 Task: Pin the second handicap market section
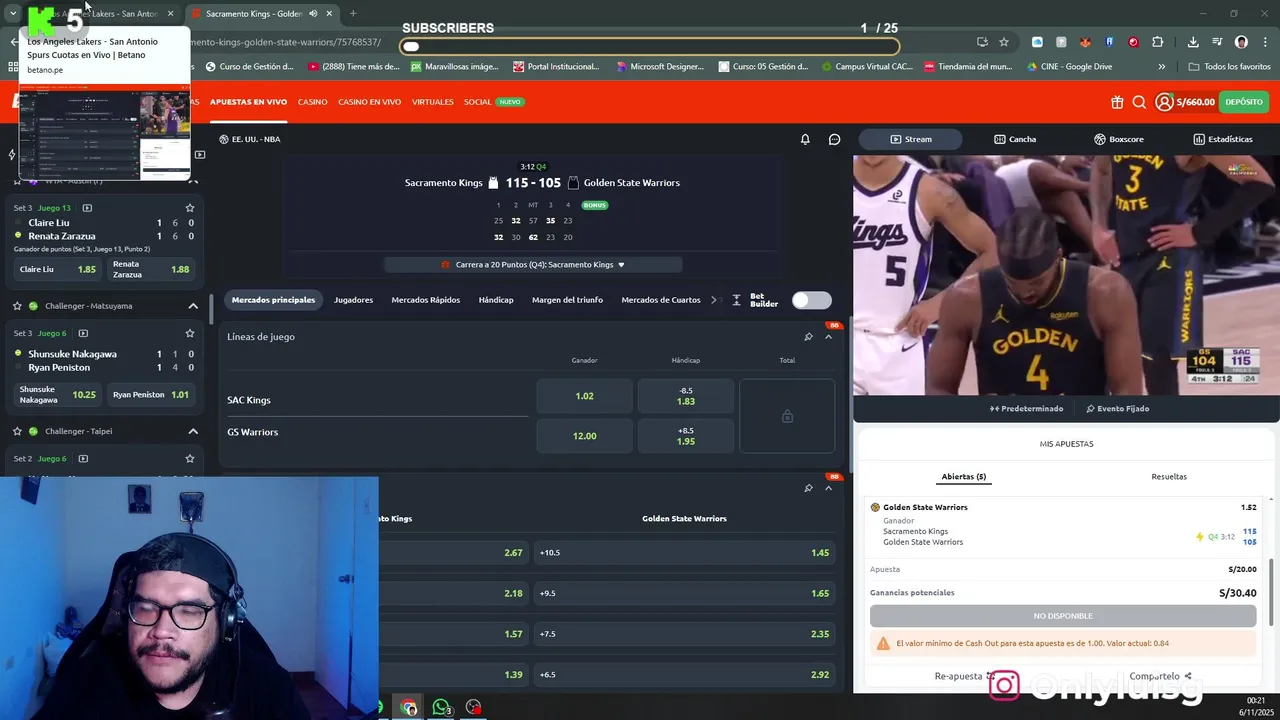click(x=808, y=488)
